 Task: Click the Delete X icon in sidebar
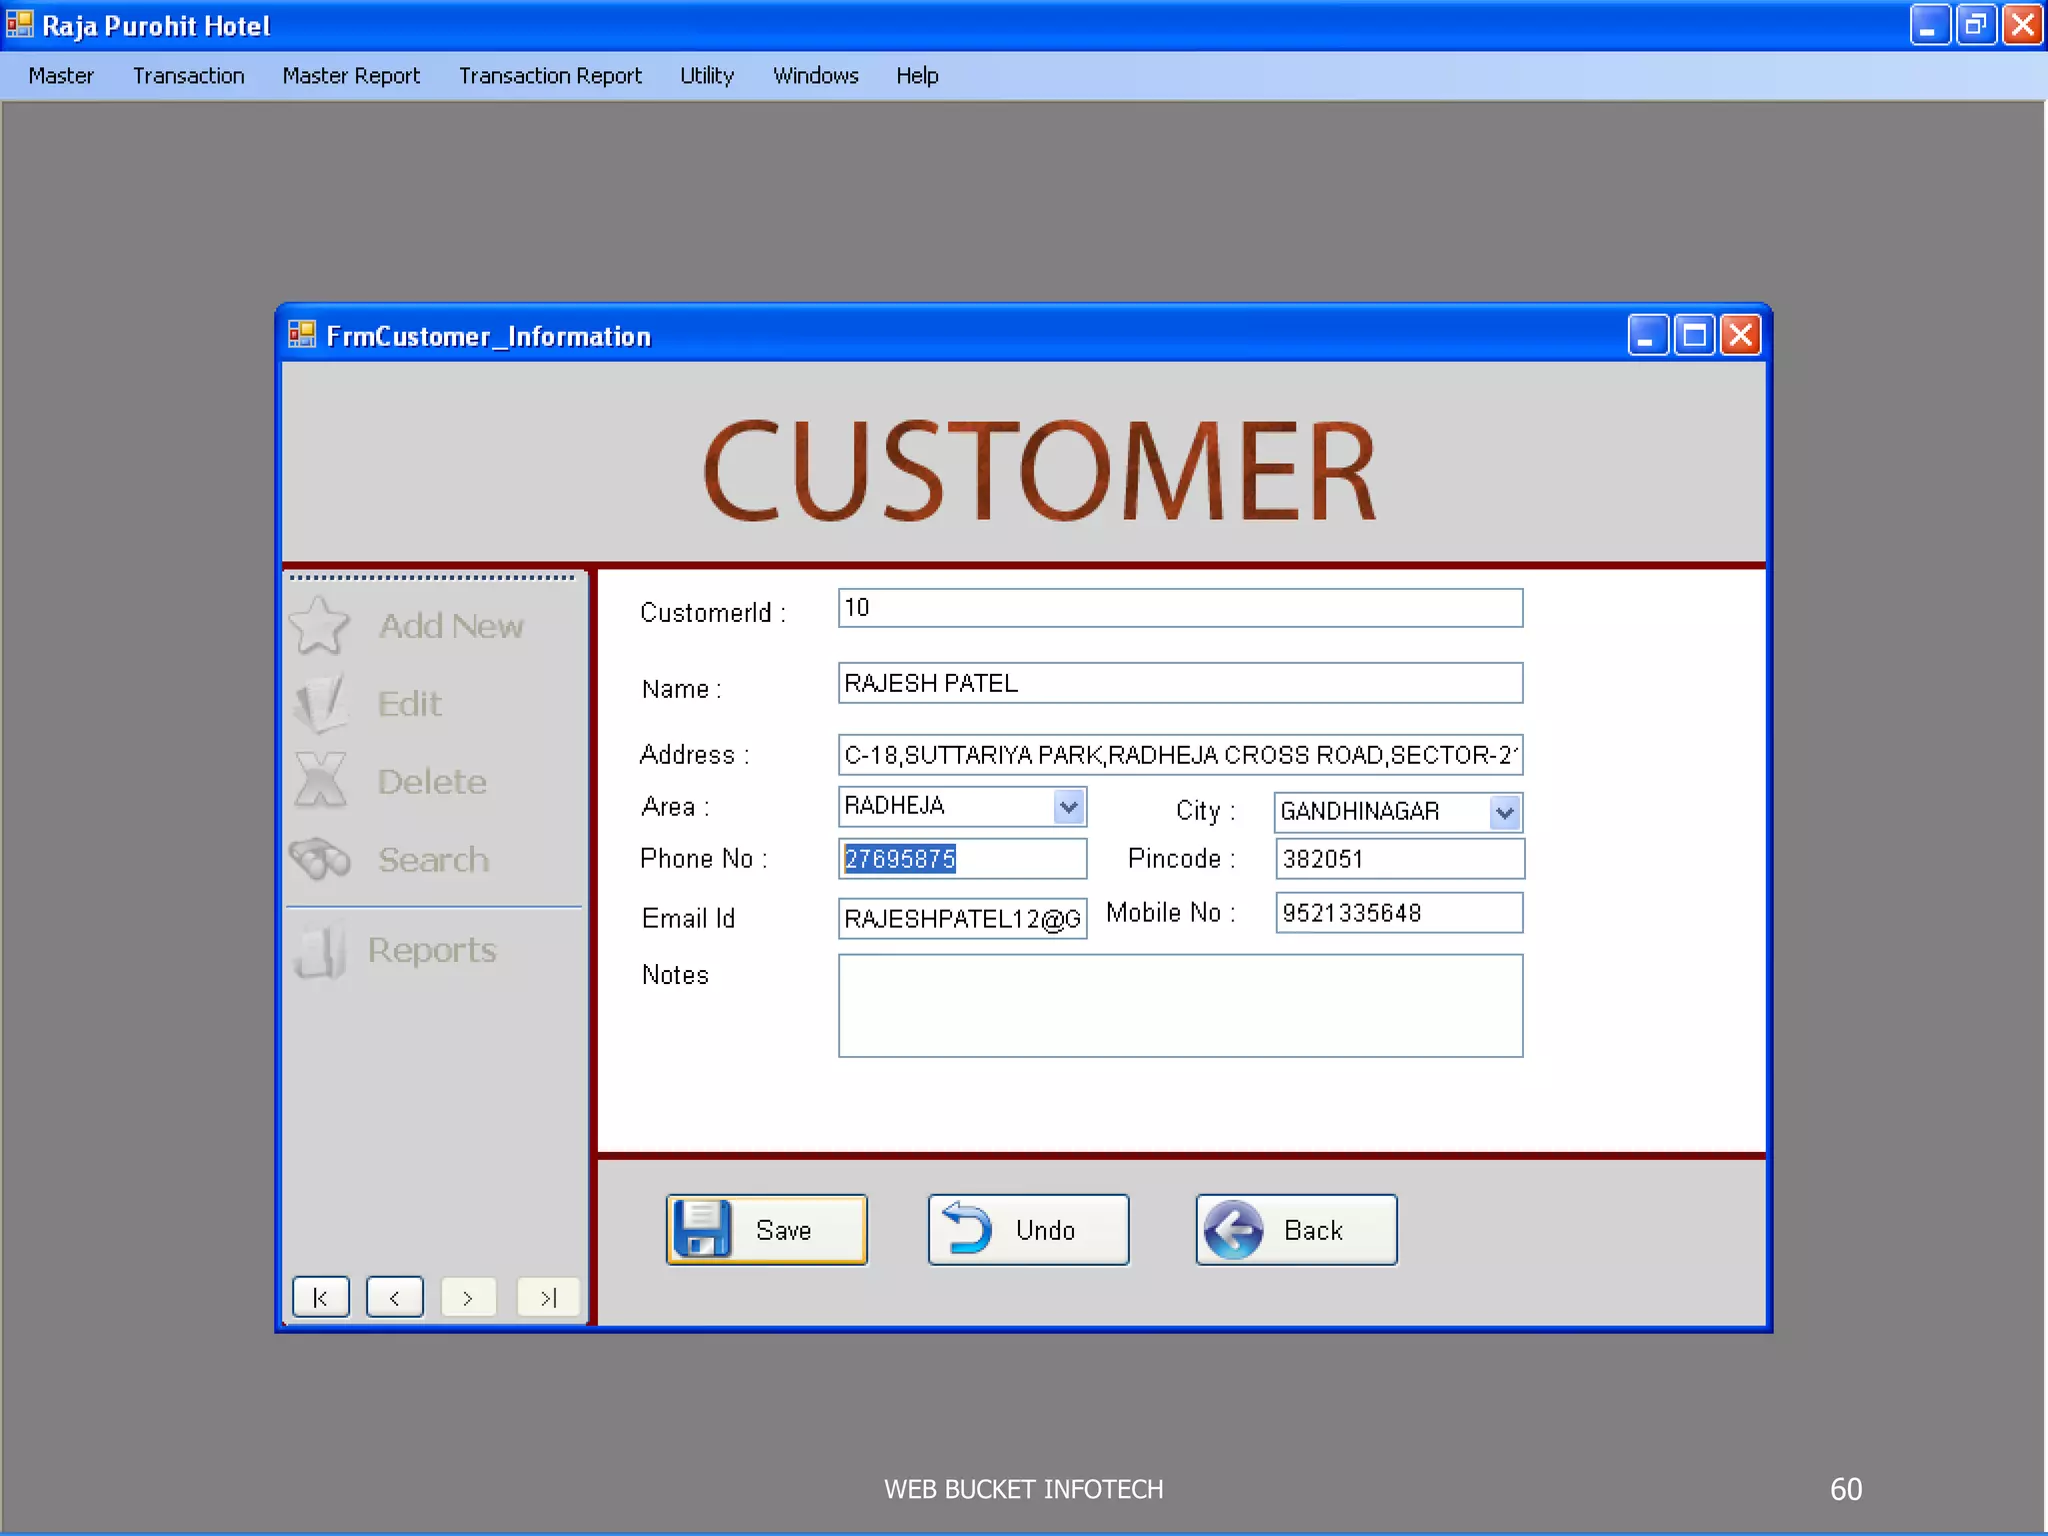320,780
